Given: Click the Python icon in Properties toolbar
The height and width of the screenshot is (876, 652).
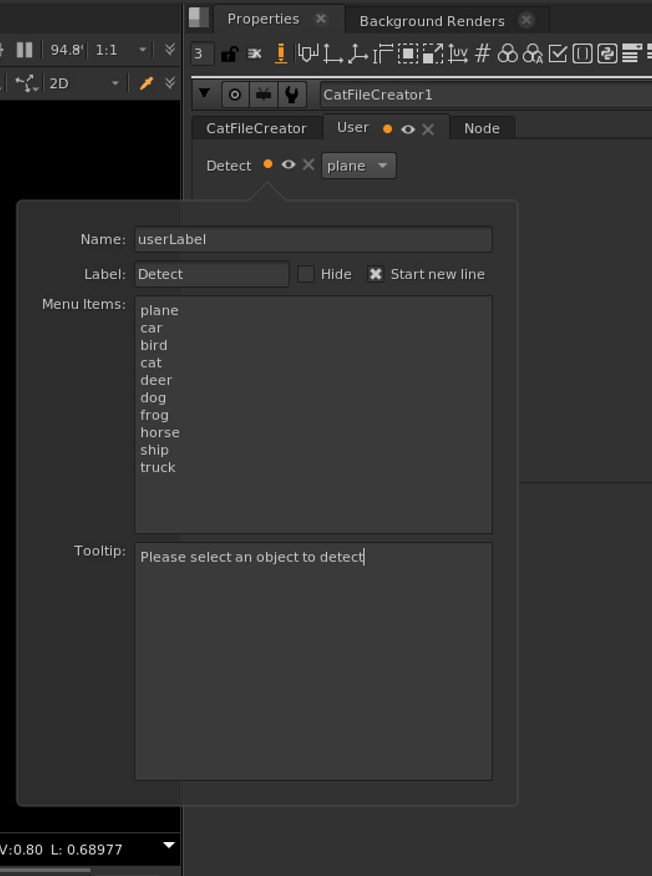Looking at the screenshot, I should point(607,53).
